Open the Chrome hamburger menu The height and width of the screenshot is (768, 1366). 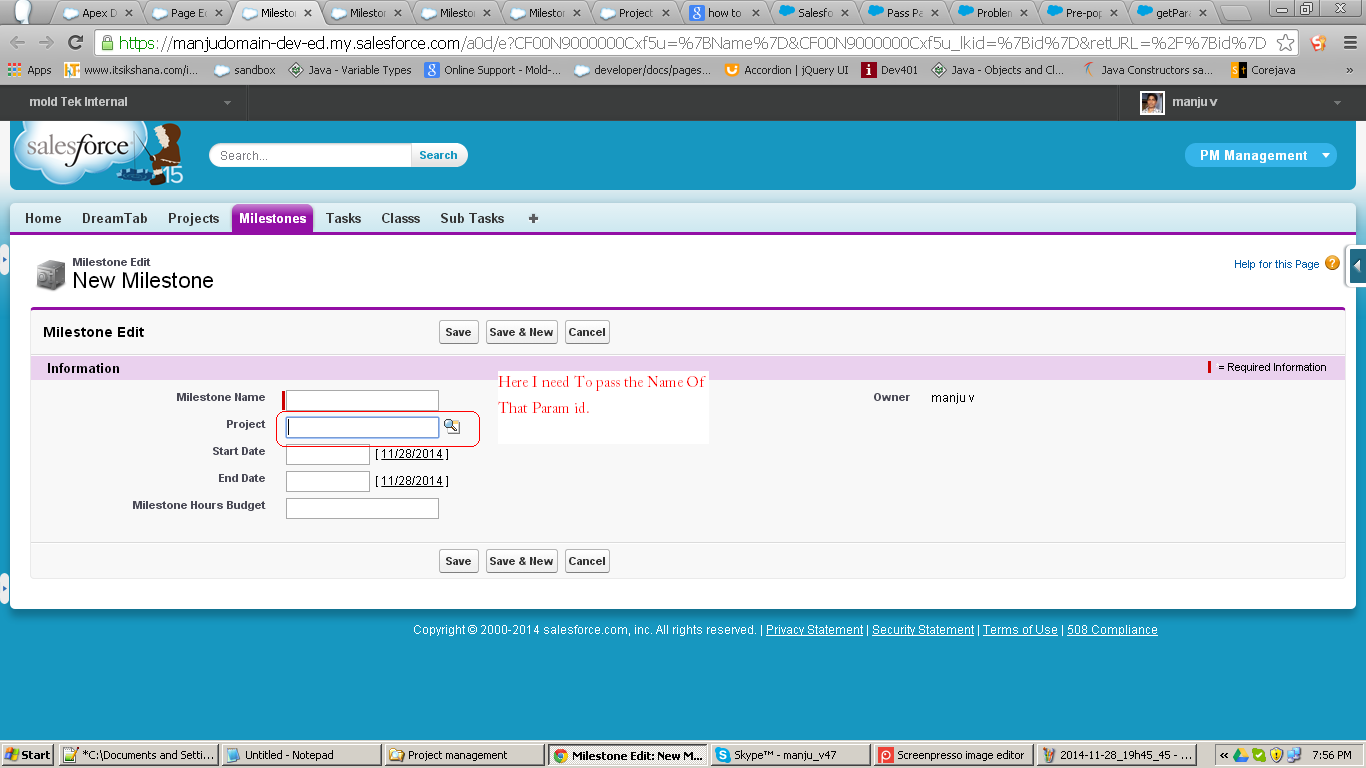1348,43
